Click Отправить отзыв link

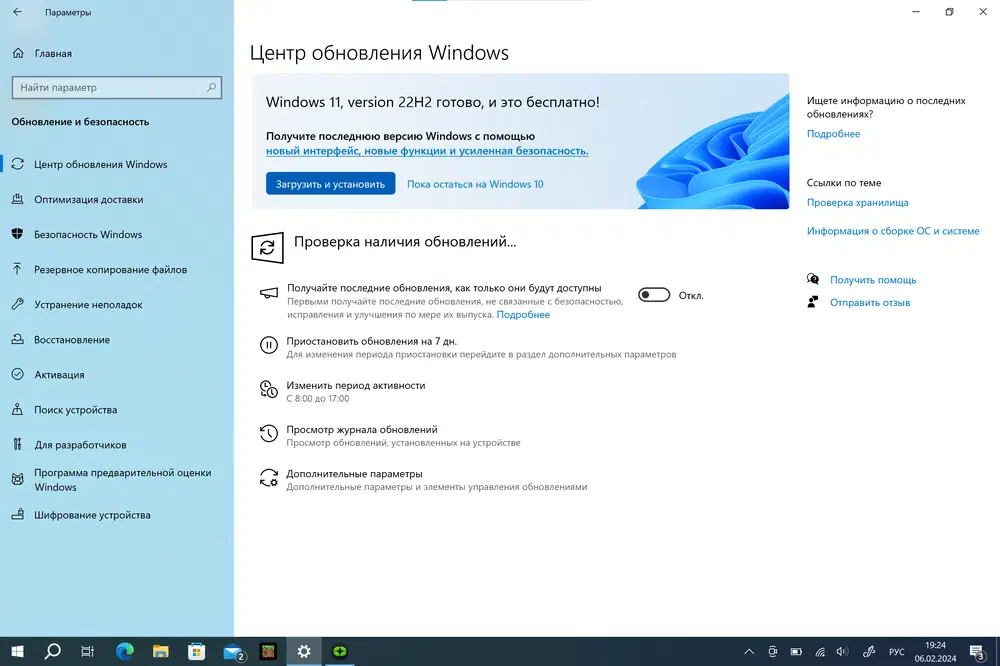(869, 302)
